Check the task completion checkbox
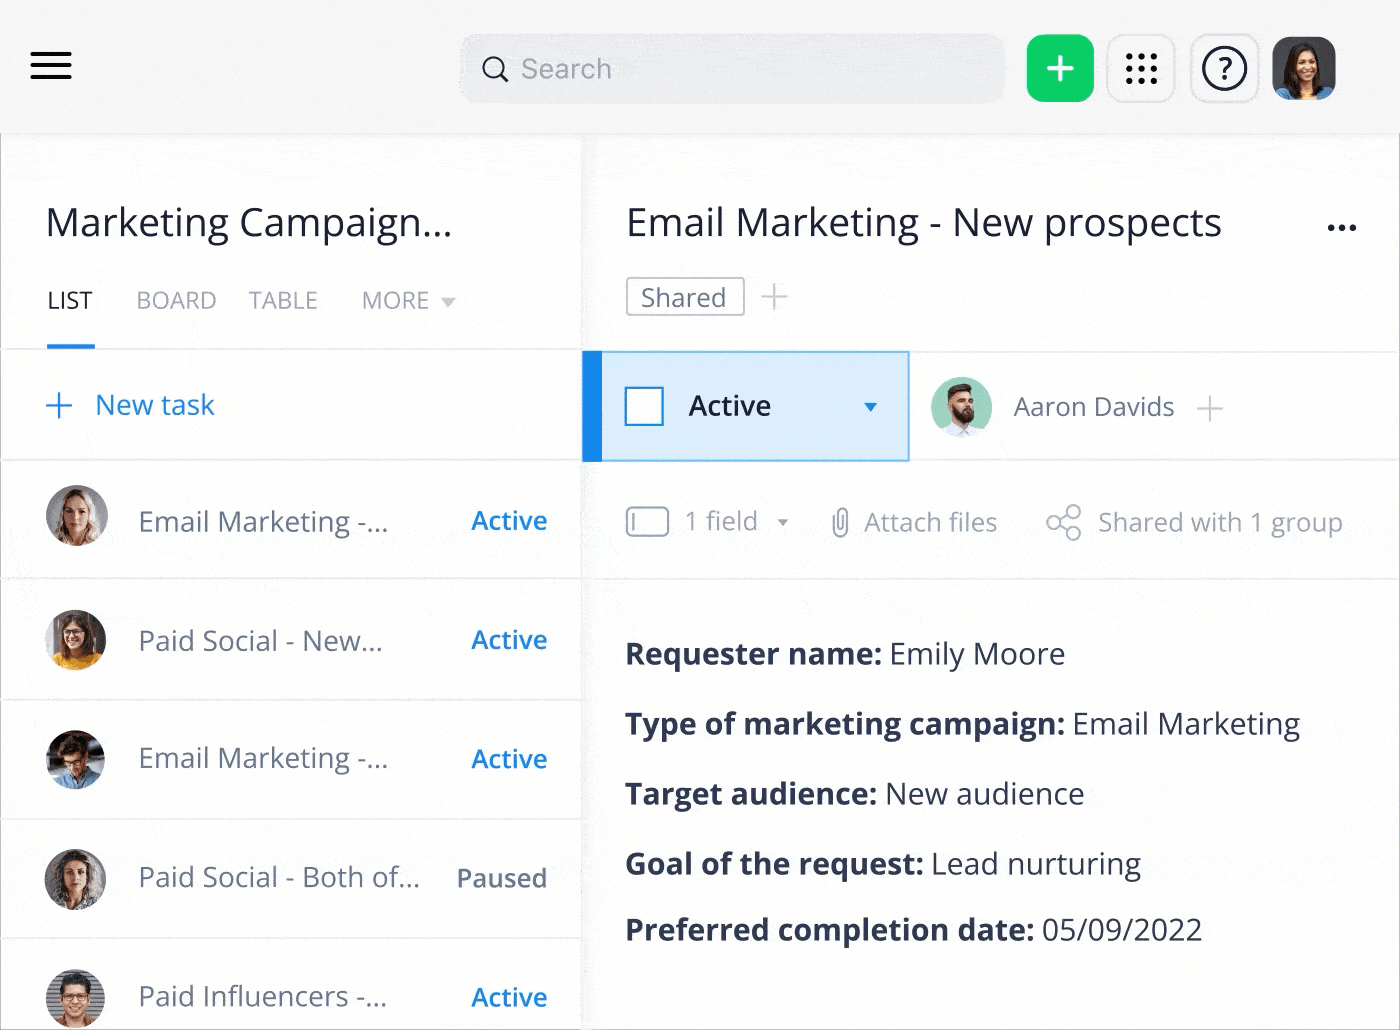Screen dimensions: 1400x1030 644,406
